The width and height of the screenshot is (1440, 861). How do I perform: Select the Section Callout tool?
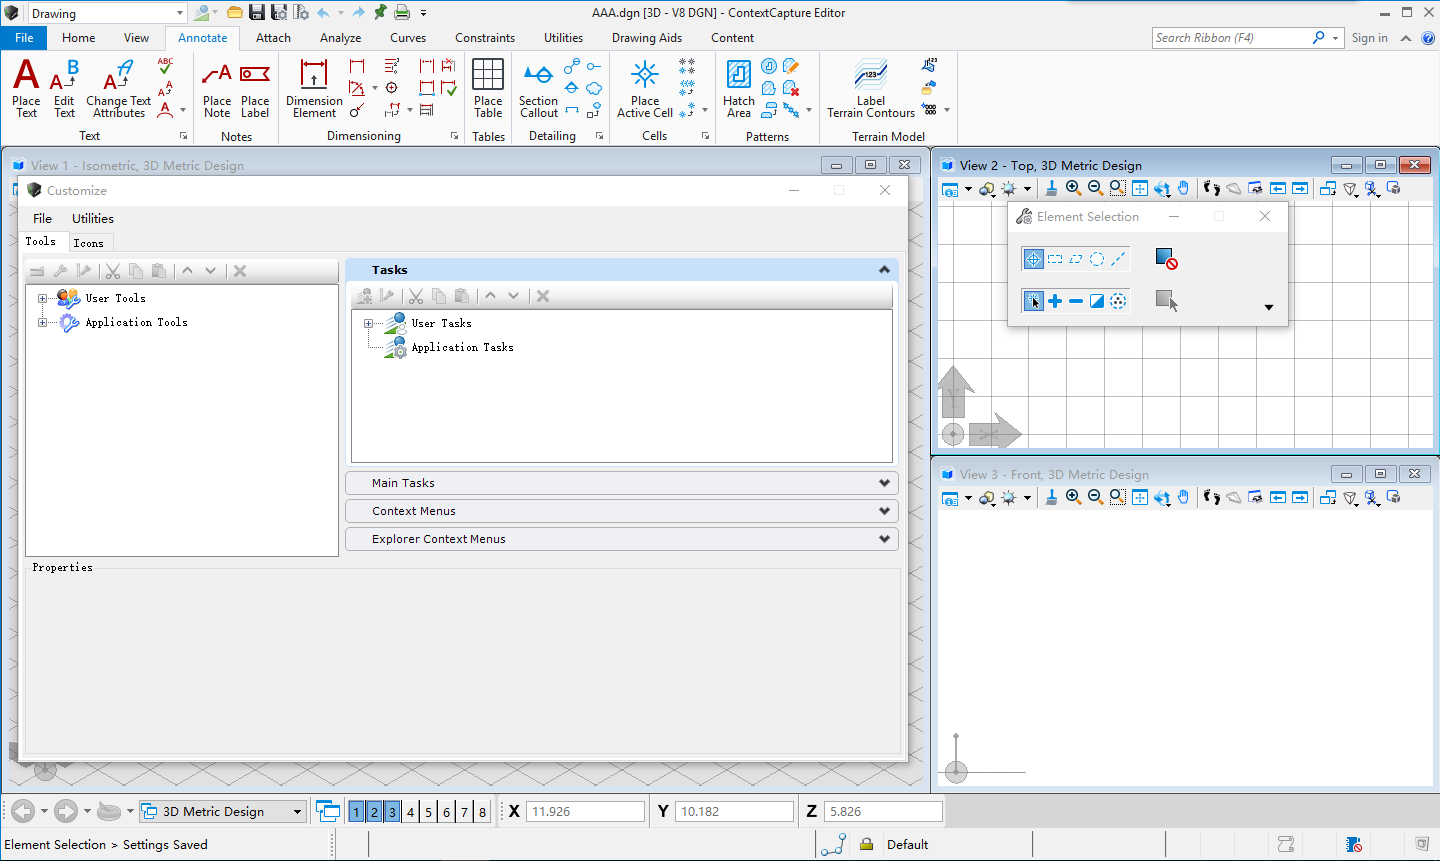(x=538, y=88)
